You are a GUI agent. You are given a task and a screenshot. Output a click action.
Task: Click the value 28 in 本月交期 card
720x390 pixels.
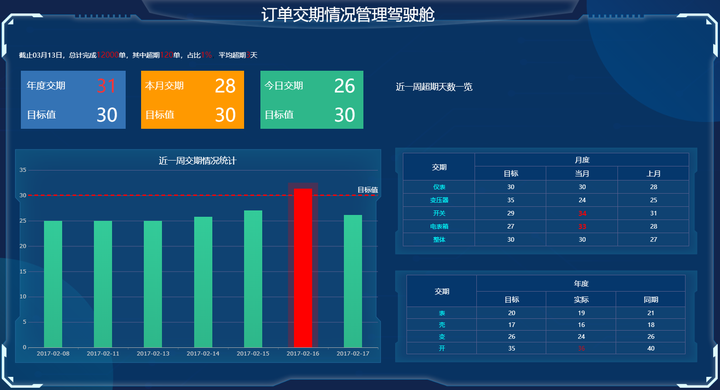[225, 86]
